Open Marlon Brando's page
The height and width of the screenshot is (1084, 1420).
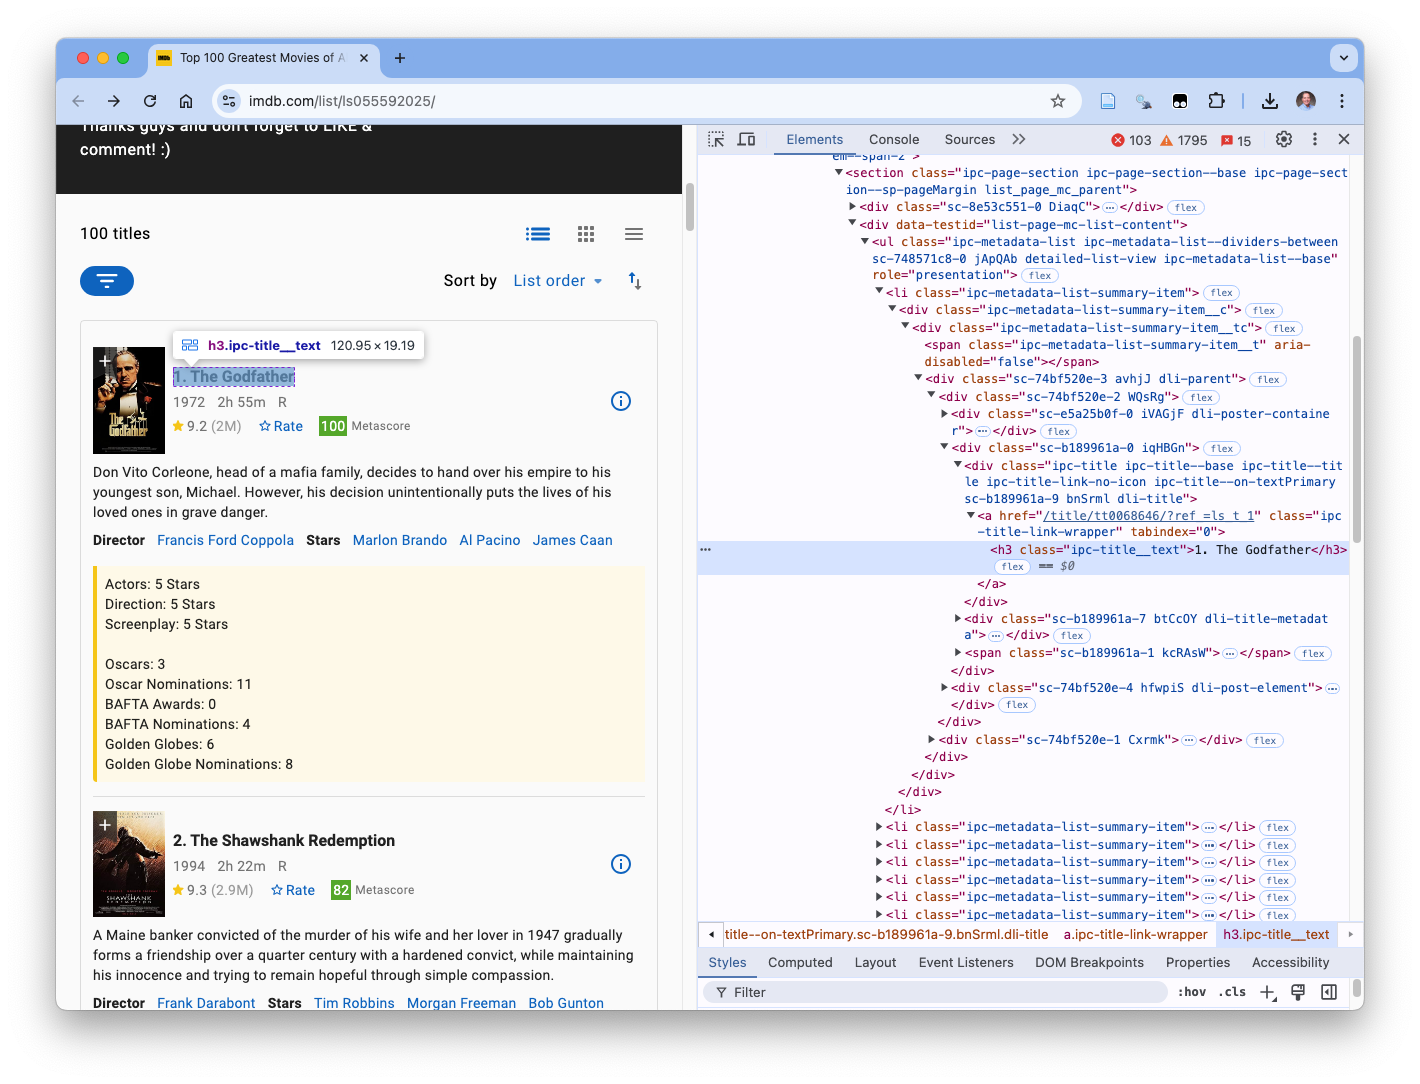tap(400, 540)
